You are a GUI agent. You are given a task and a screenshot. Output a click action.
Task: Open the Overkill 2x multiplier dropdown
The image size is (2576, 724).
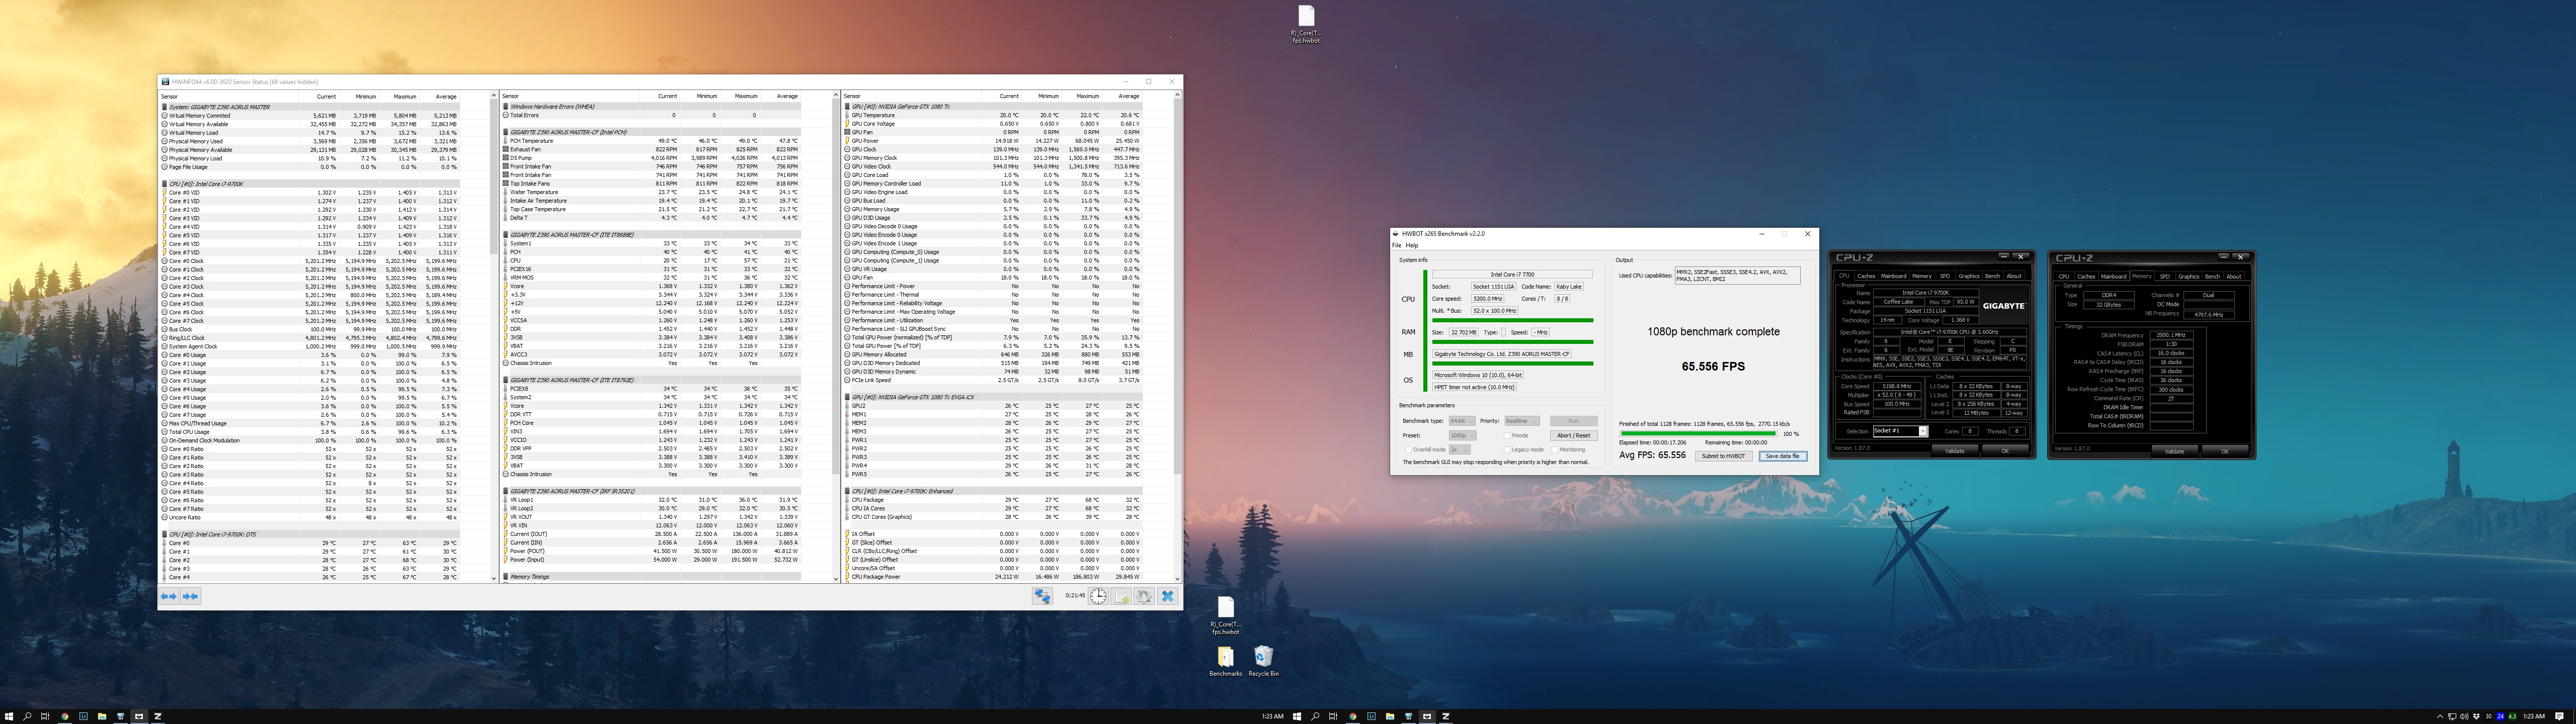pos(1460,450)
